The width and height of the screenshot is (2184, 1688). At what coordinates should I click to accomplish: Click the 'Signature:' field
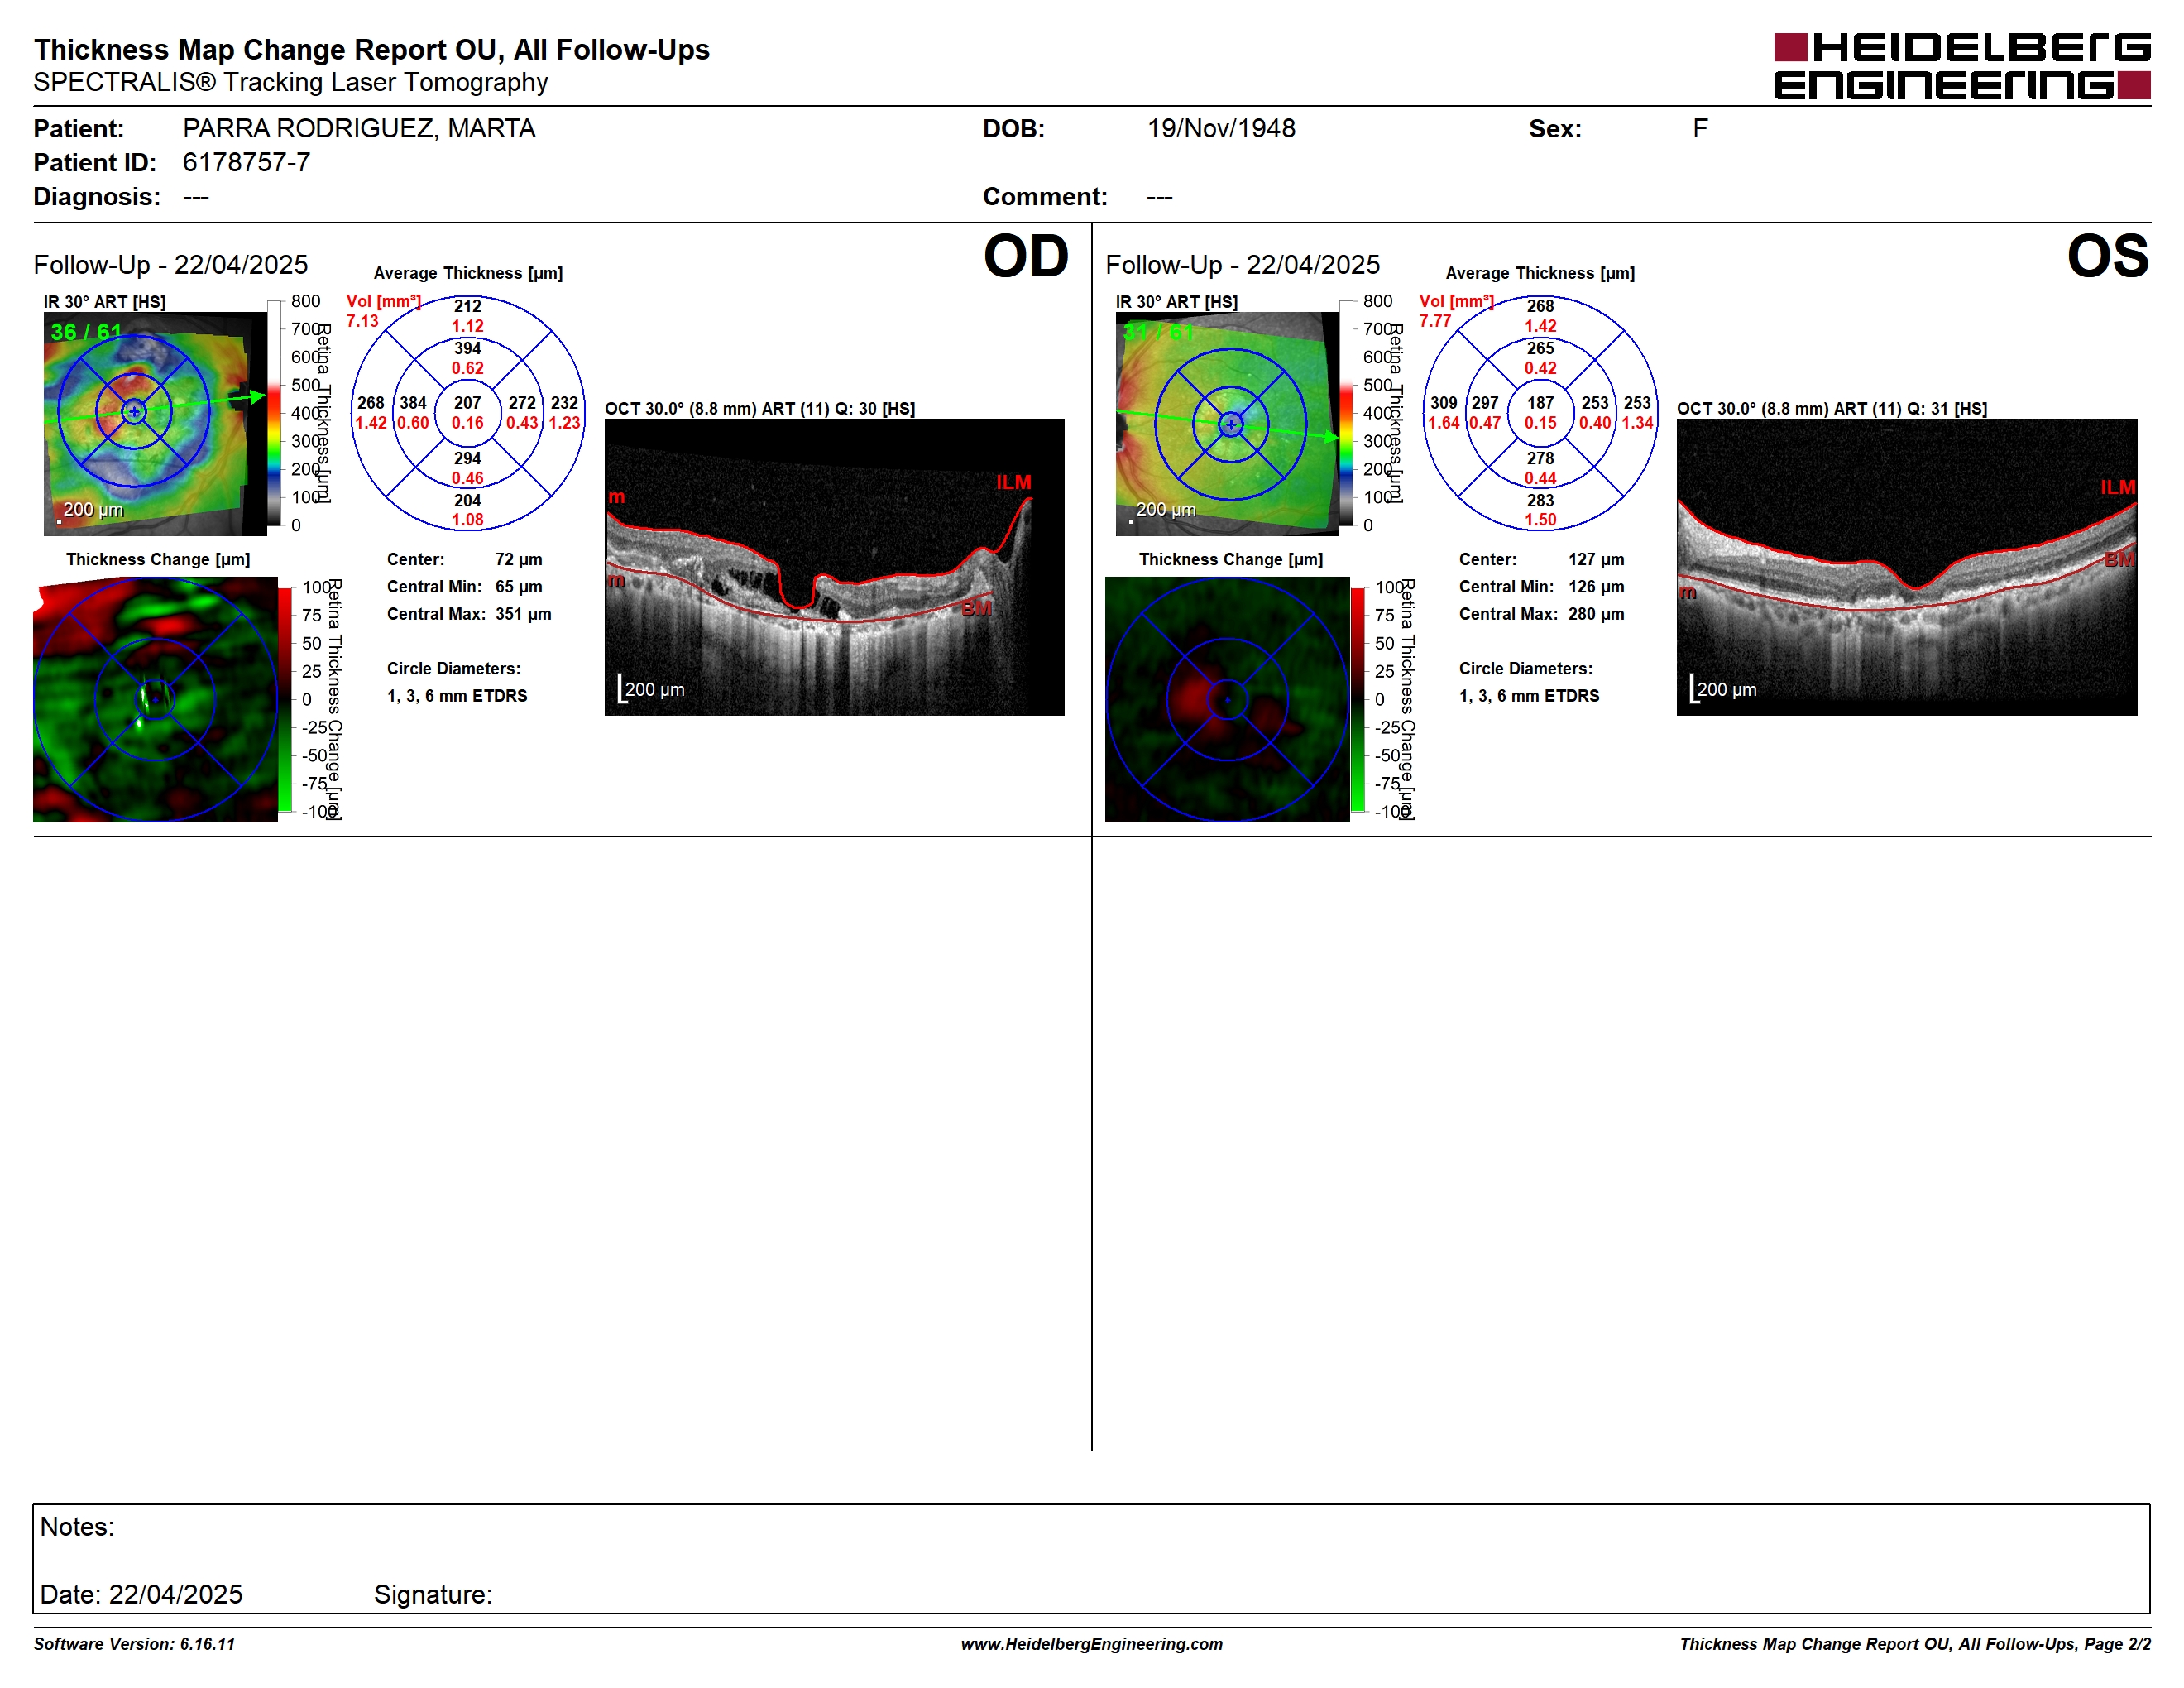pos(433,1594)
